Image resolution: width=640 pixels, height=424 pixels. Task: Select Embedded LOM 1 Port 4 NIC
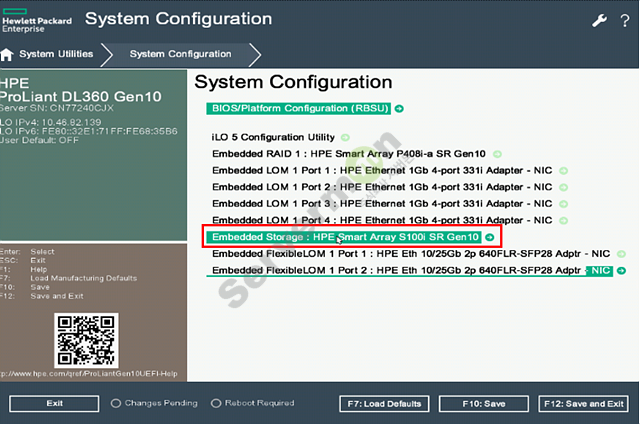pos(382,220)
